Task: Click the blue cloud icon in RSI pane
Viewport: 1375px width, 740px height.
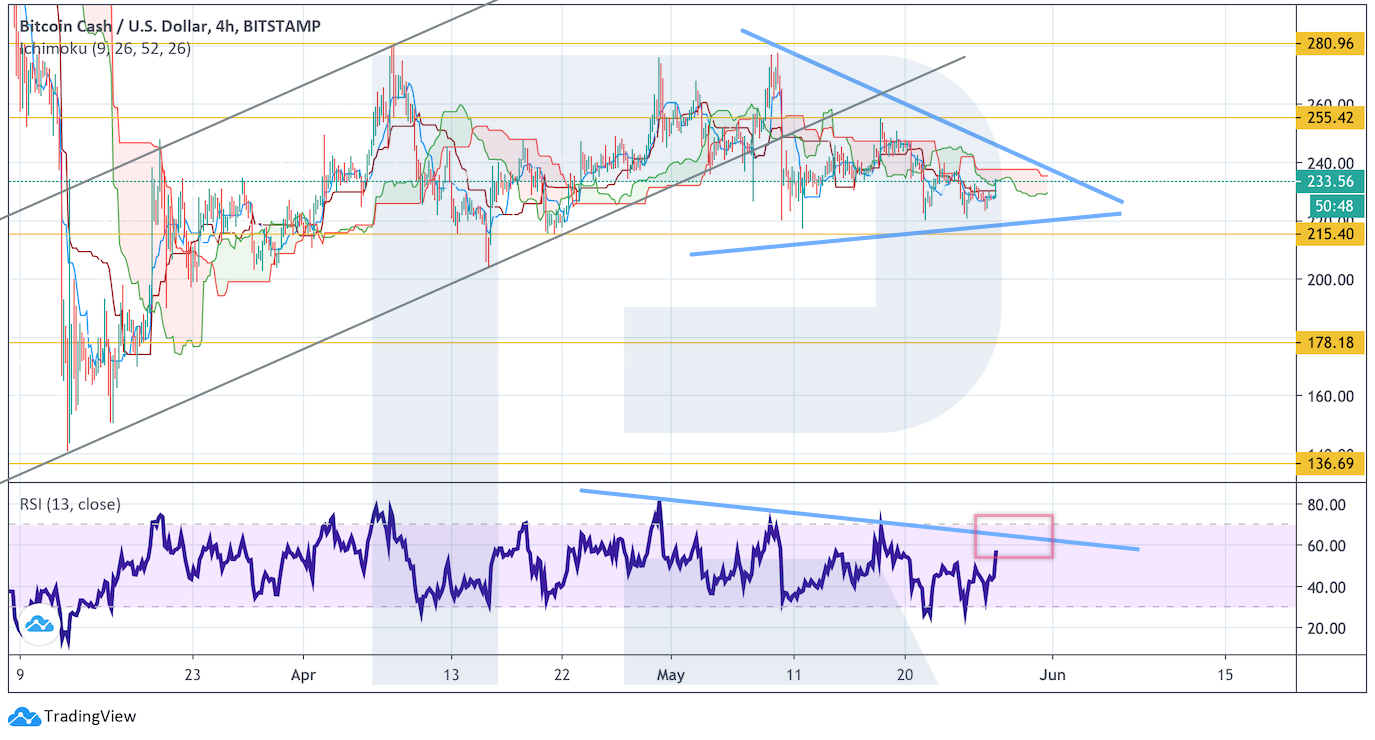Action: click(39, 624)
